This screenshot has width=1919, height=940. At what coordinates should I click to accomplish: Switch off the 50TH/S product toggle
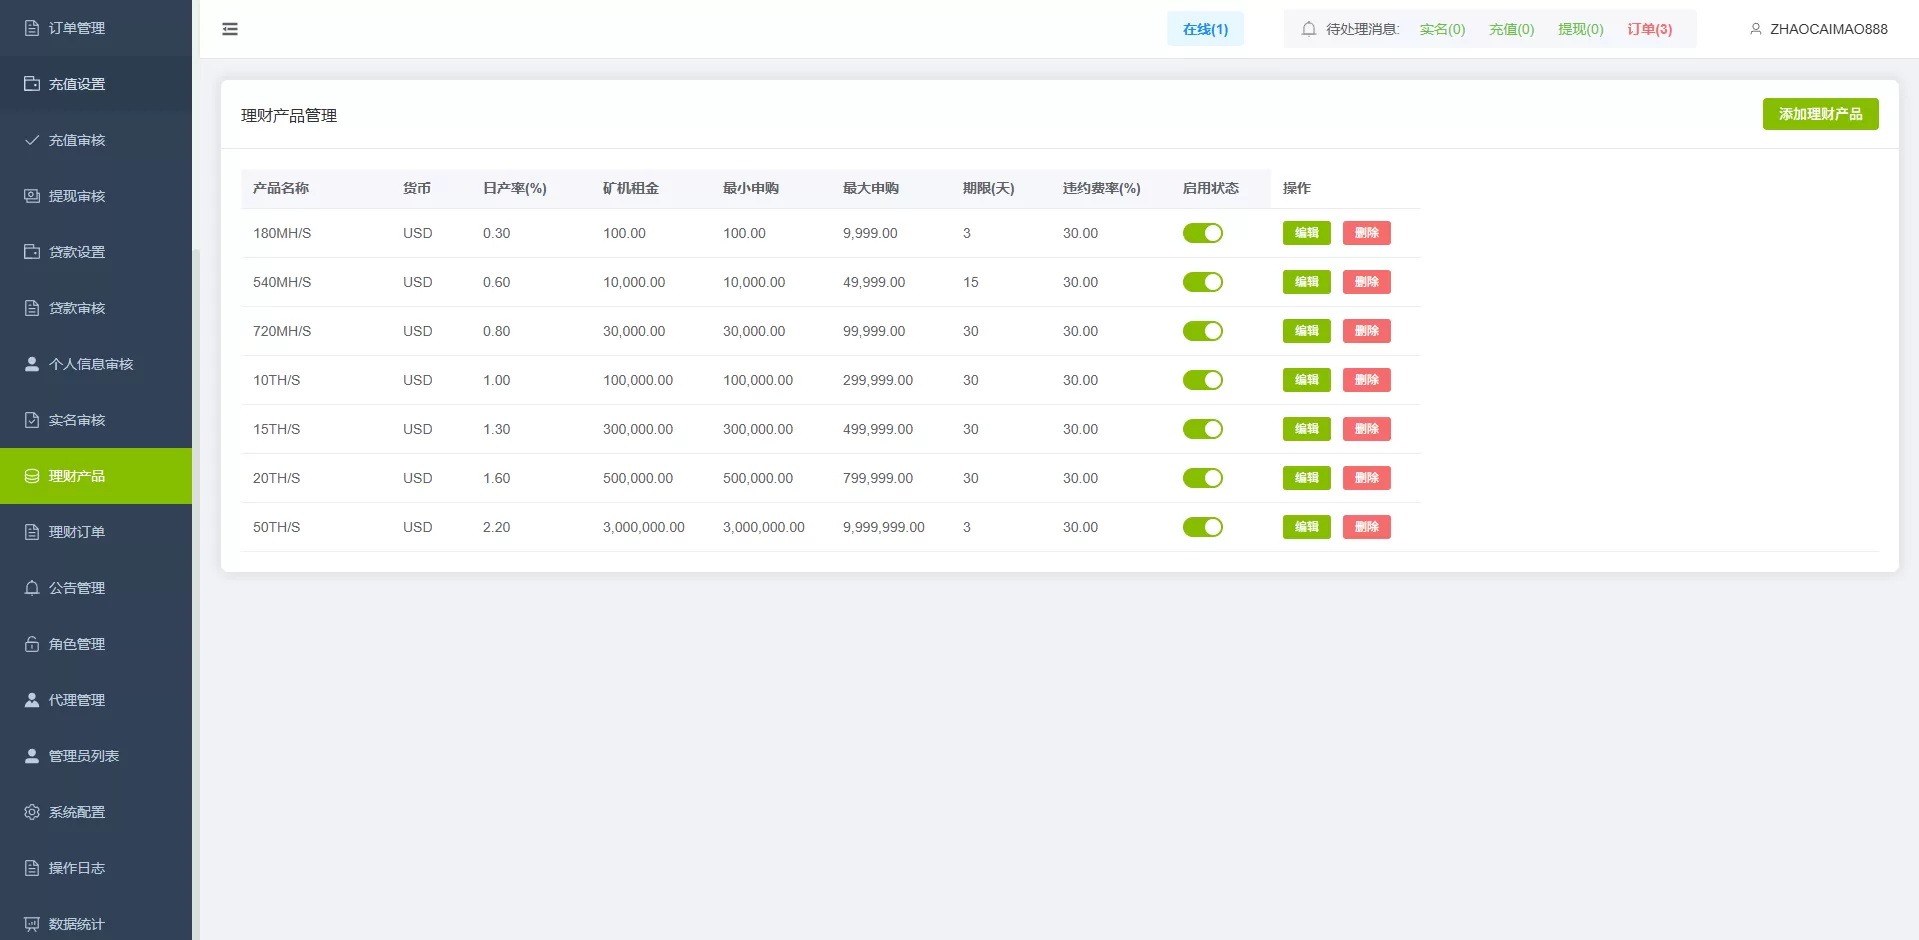[x=1202, y=527]
